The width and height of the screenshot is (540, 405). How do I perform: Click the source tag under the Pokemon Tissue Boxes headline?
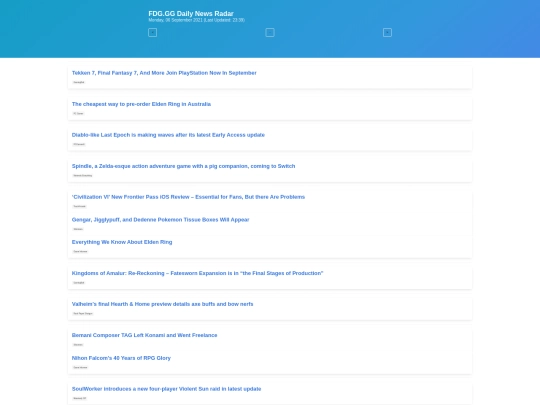[78, 229]
